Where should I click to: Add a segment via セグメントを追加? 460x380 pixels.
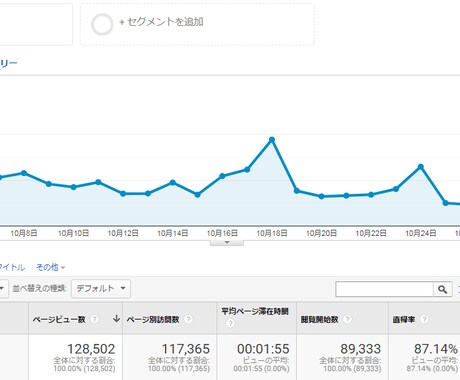162,22
